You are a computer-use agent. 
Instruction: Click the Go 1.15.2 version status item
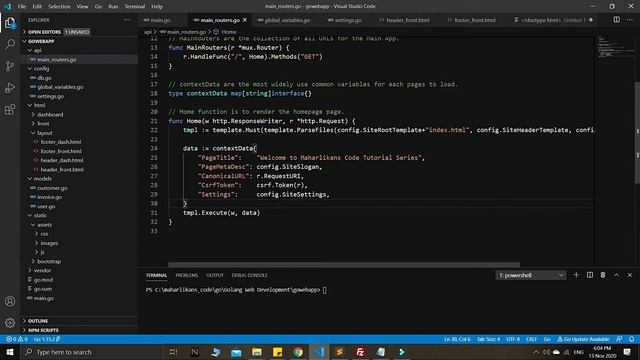click(47, 339)
